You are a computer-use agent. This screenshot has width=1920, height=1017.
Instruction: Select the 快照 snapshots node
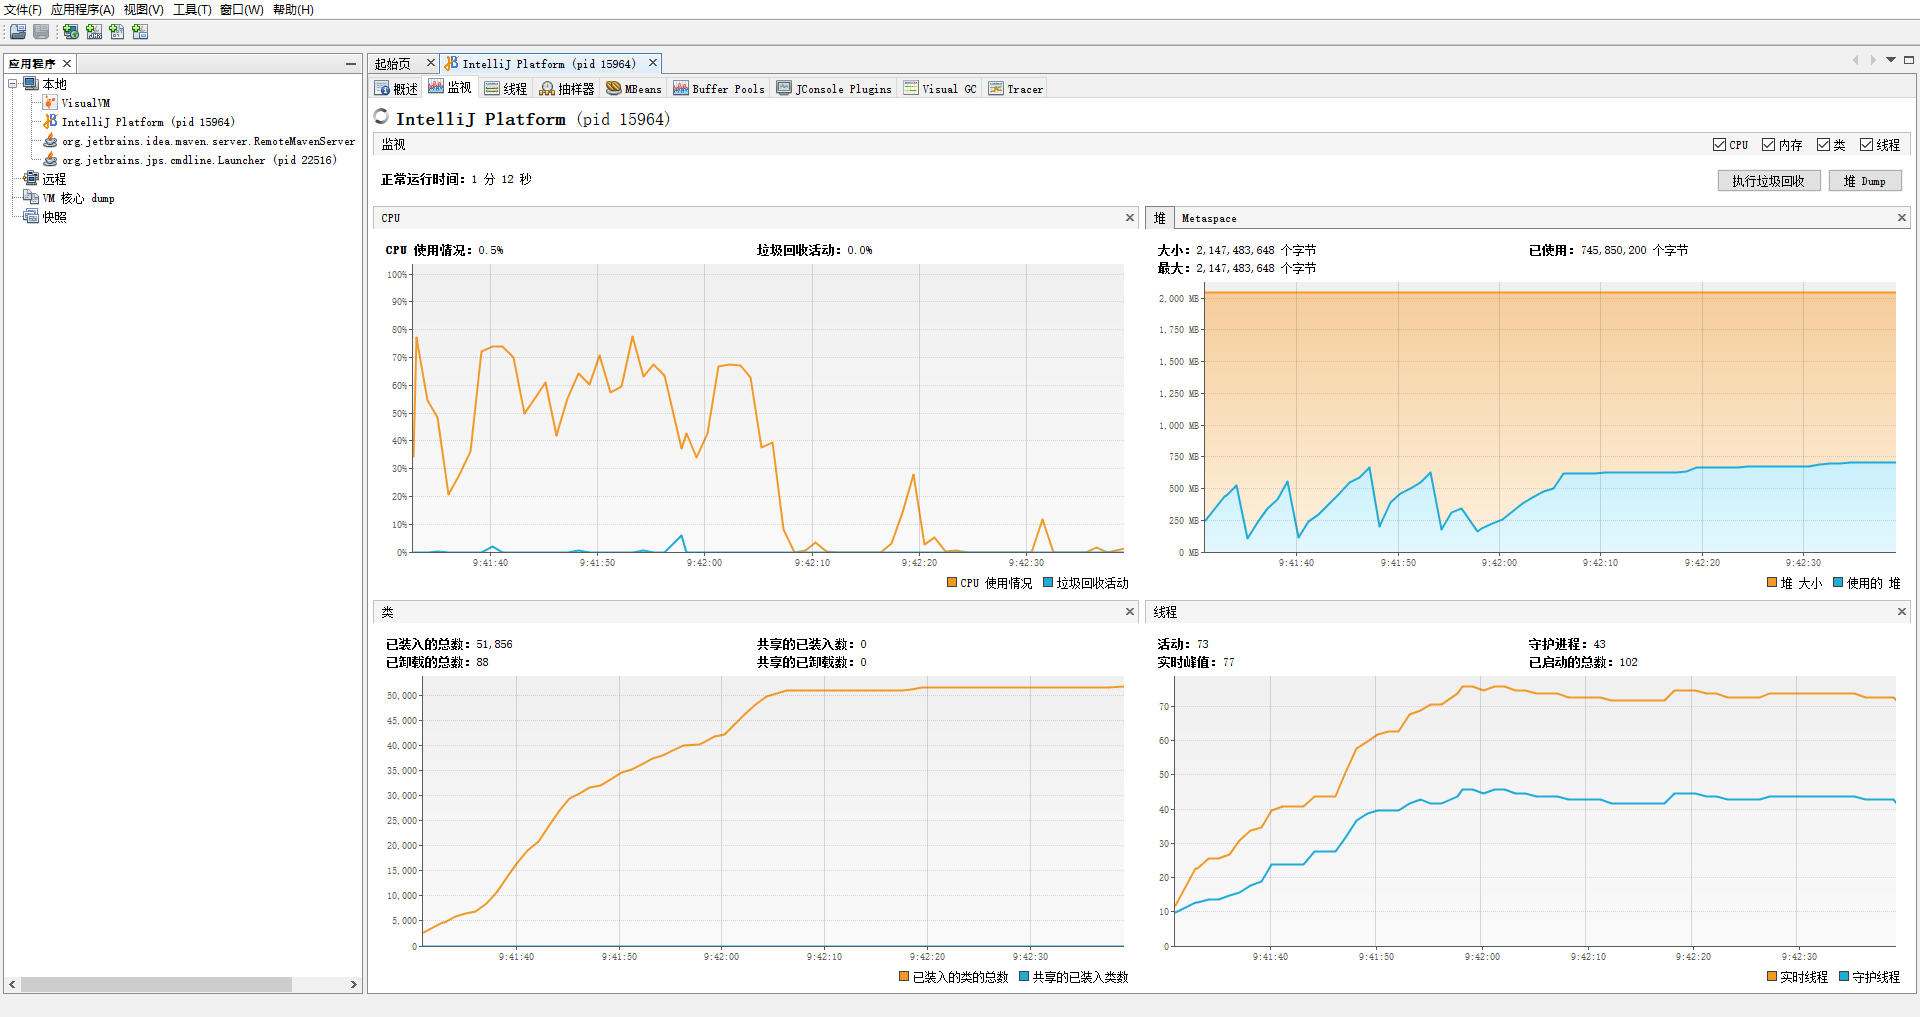[54, 217]
